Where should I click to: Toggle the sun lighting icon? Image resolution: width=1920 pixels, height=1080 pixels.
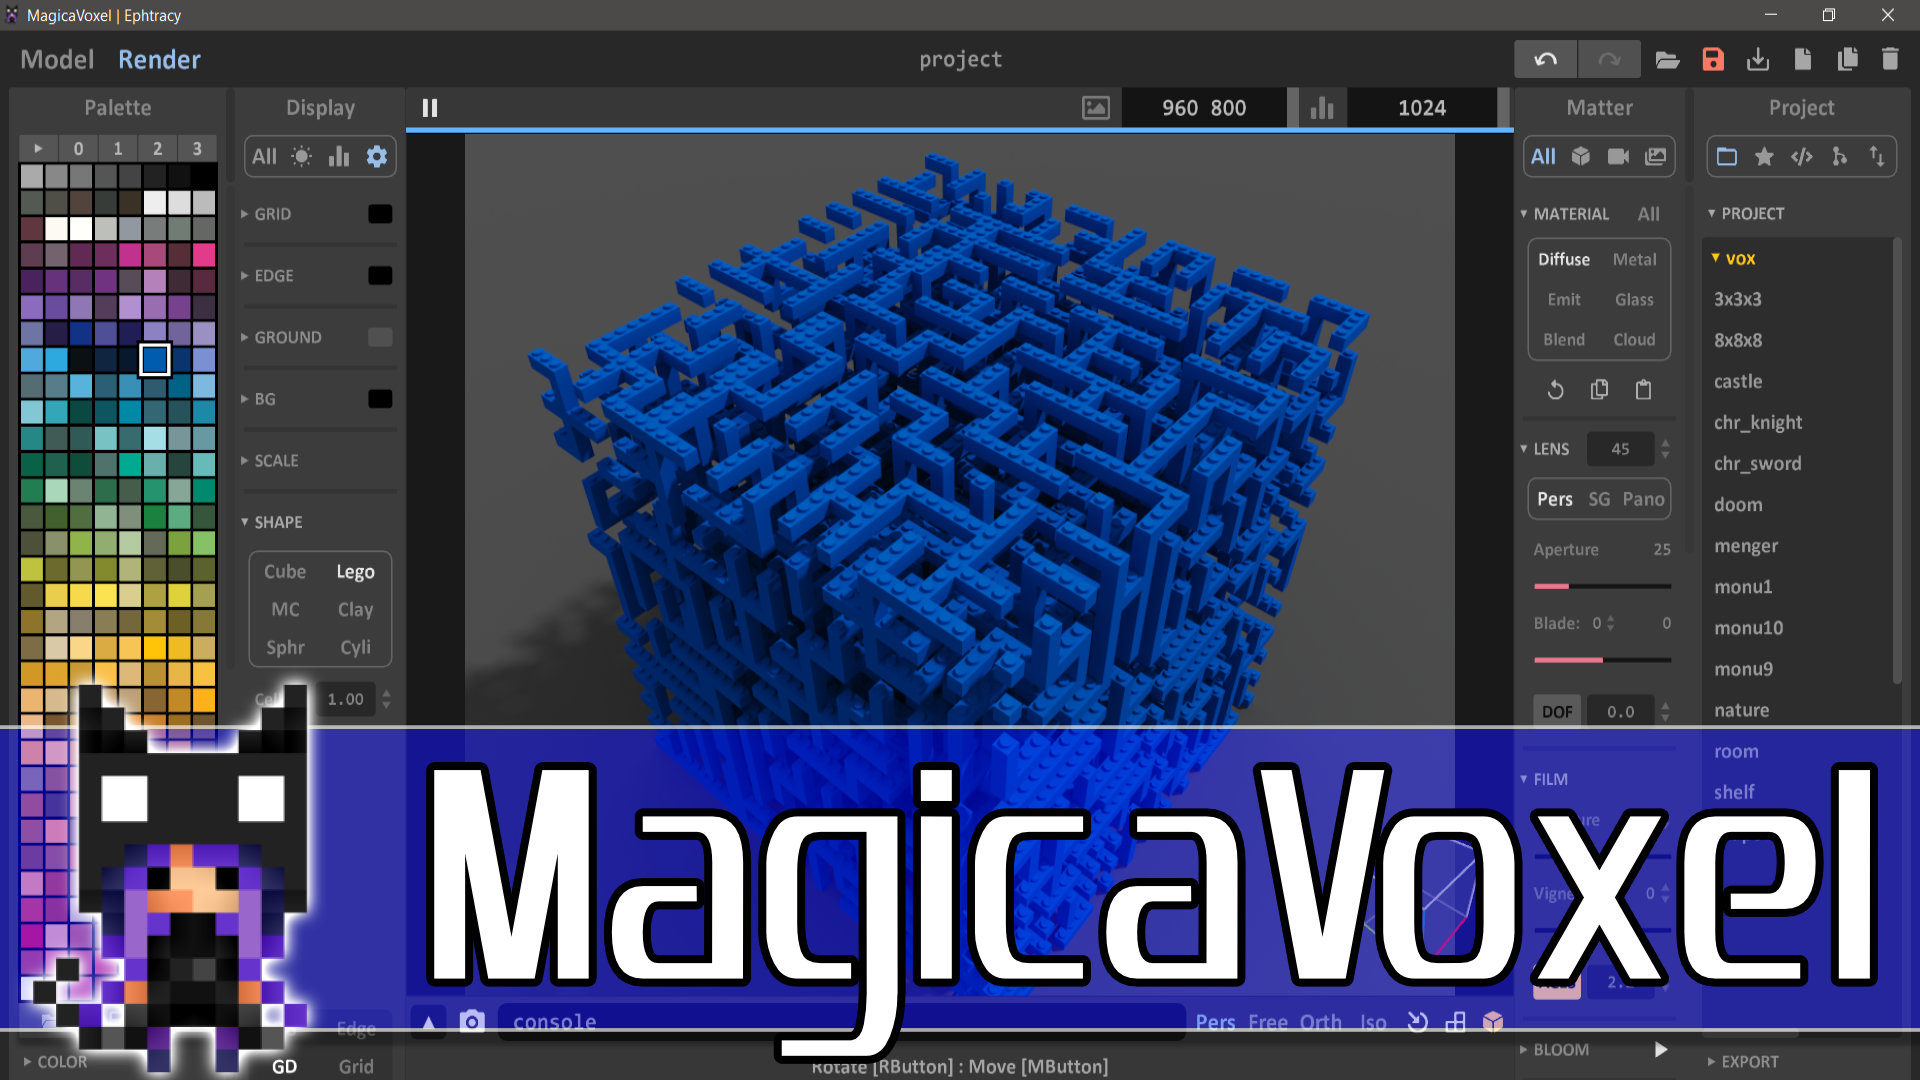pos(301,157)
